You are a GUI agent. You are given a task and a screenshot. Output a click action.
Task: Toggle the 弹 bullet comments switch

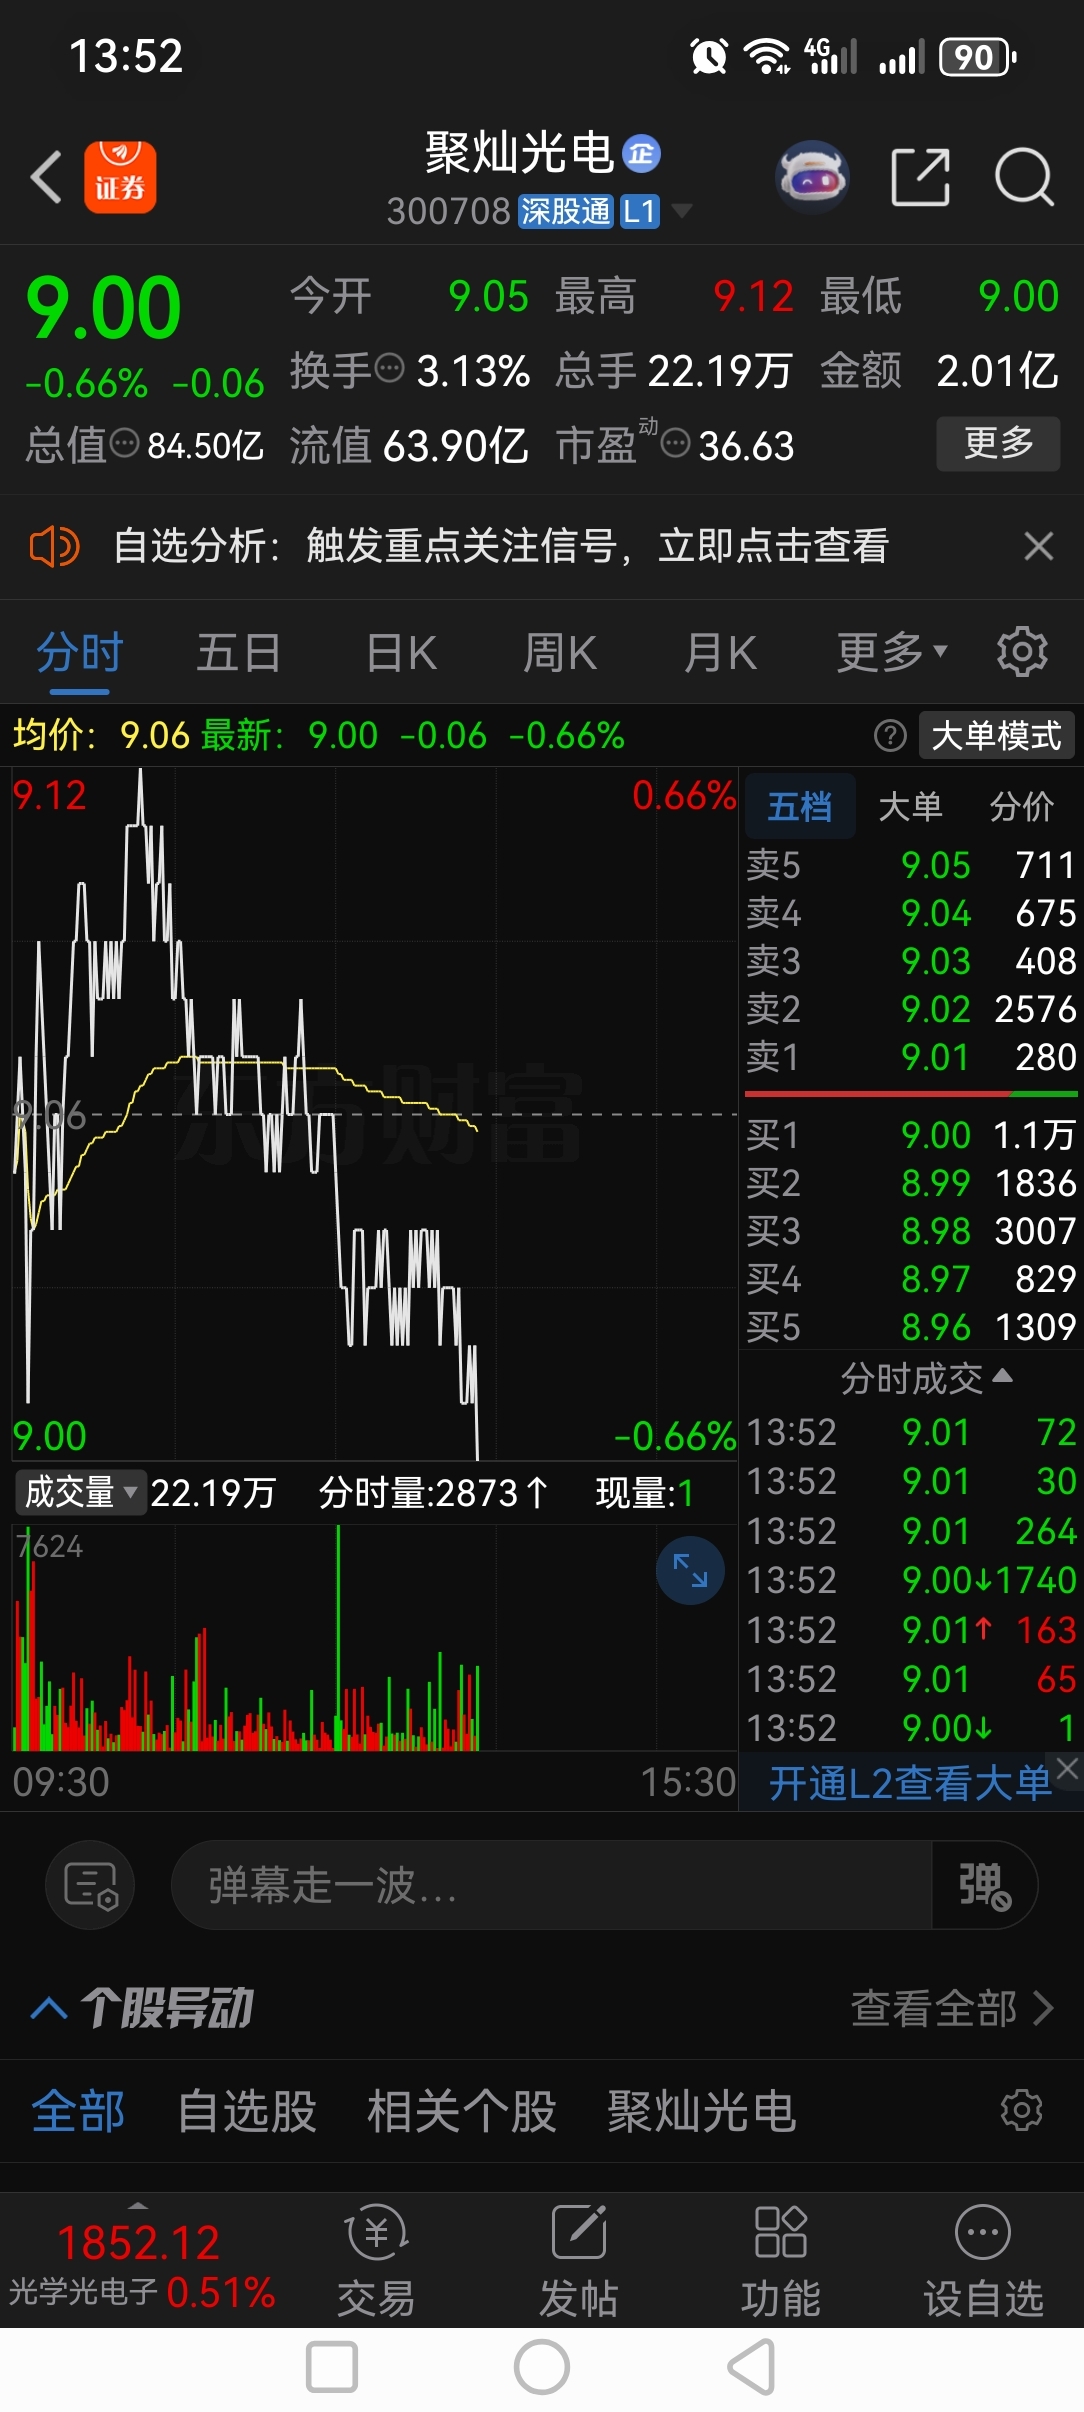click(984, 1886)
